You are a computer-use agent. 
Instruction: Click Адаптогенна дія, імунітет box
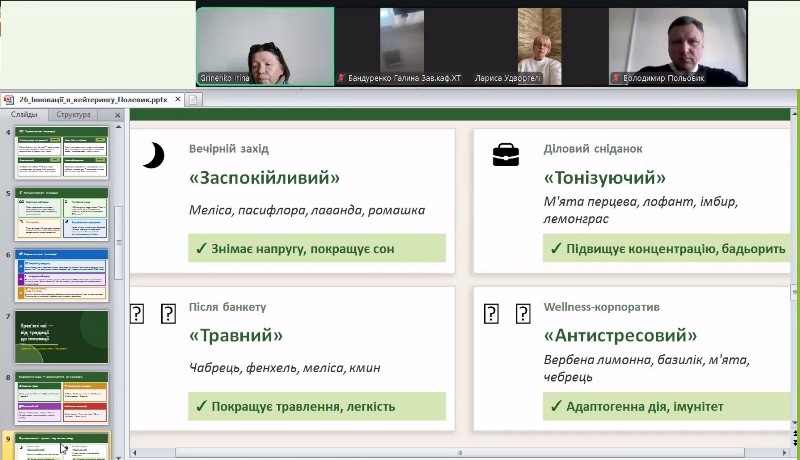666,406
